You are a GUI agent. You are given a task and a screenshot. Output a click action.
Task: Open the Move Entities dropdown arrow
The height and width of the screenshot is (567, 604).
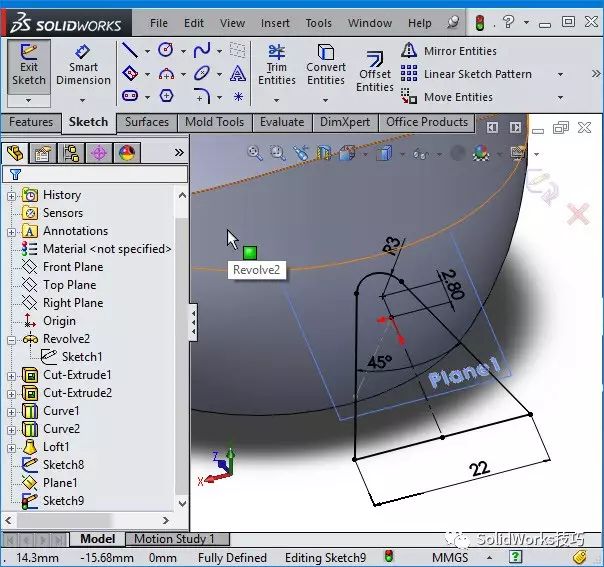pyautogui.click(x=560, y=97)
